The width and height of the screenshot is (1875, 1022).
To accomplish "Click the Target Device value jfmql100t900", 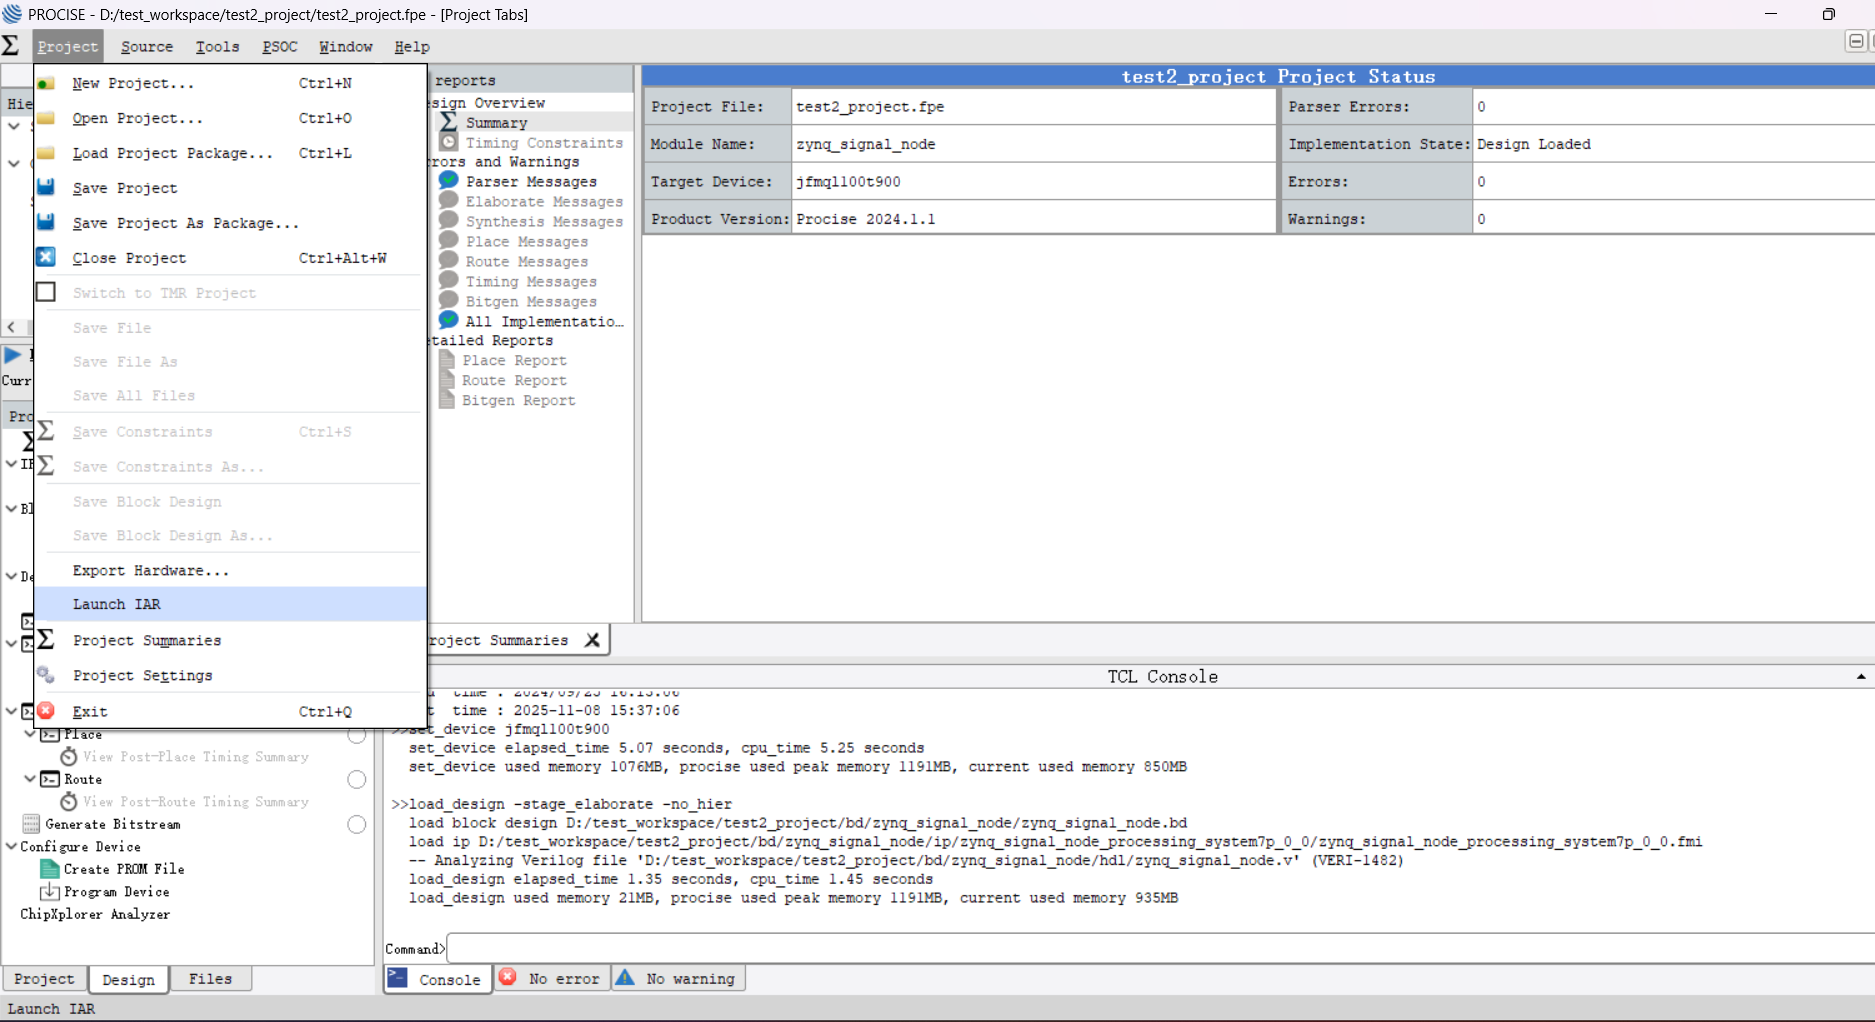I will click(x=848, y=182).
